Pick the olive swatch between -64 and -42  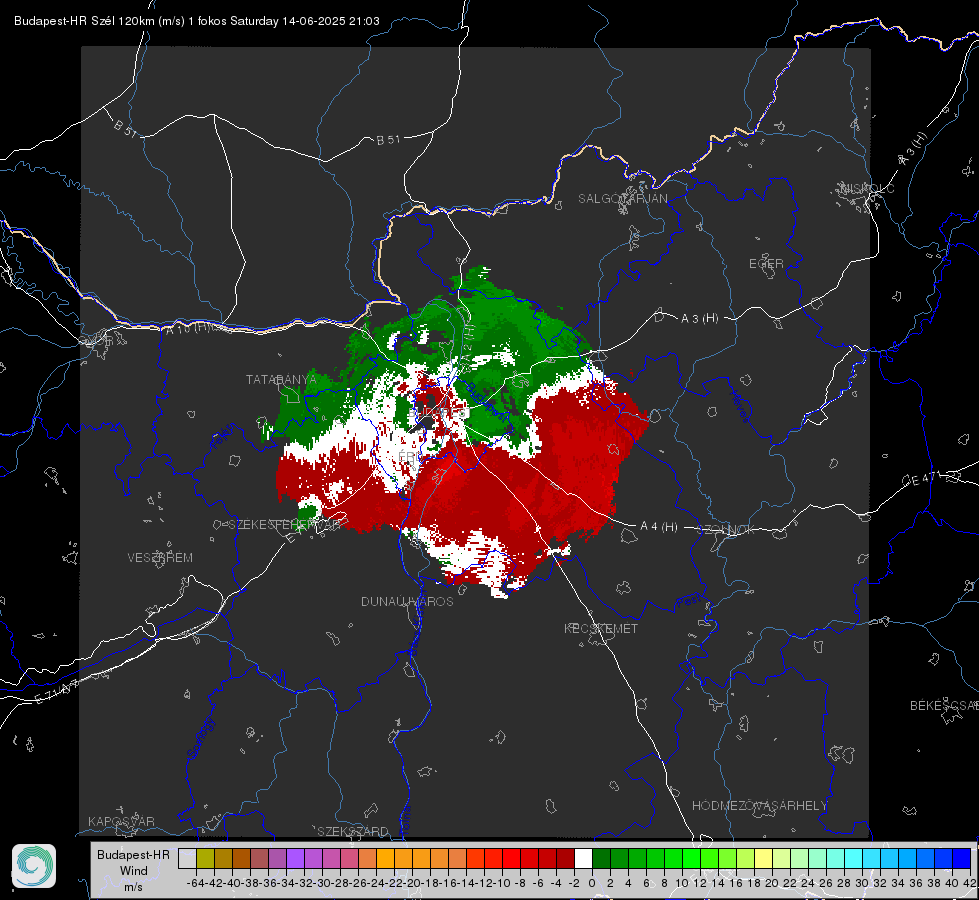coord(205,859)
